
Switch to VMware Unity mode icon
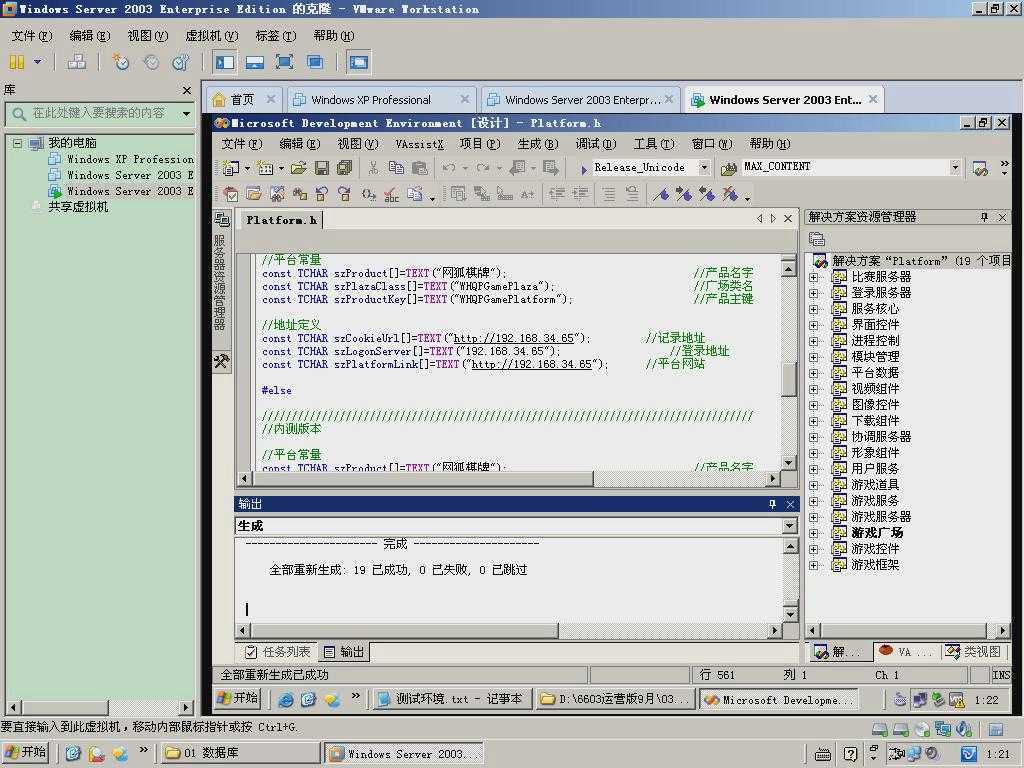tap(315, 62)
